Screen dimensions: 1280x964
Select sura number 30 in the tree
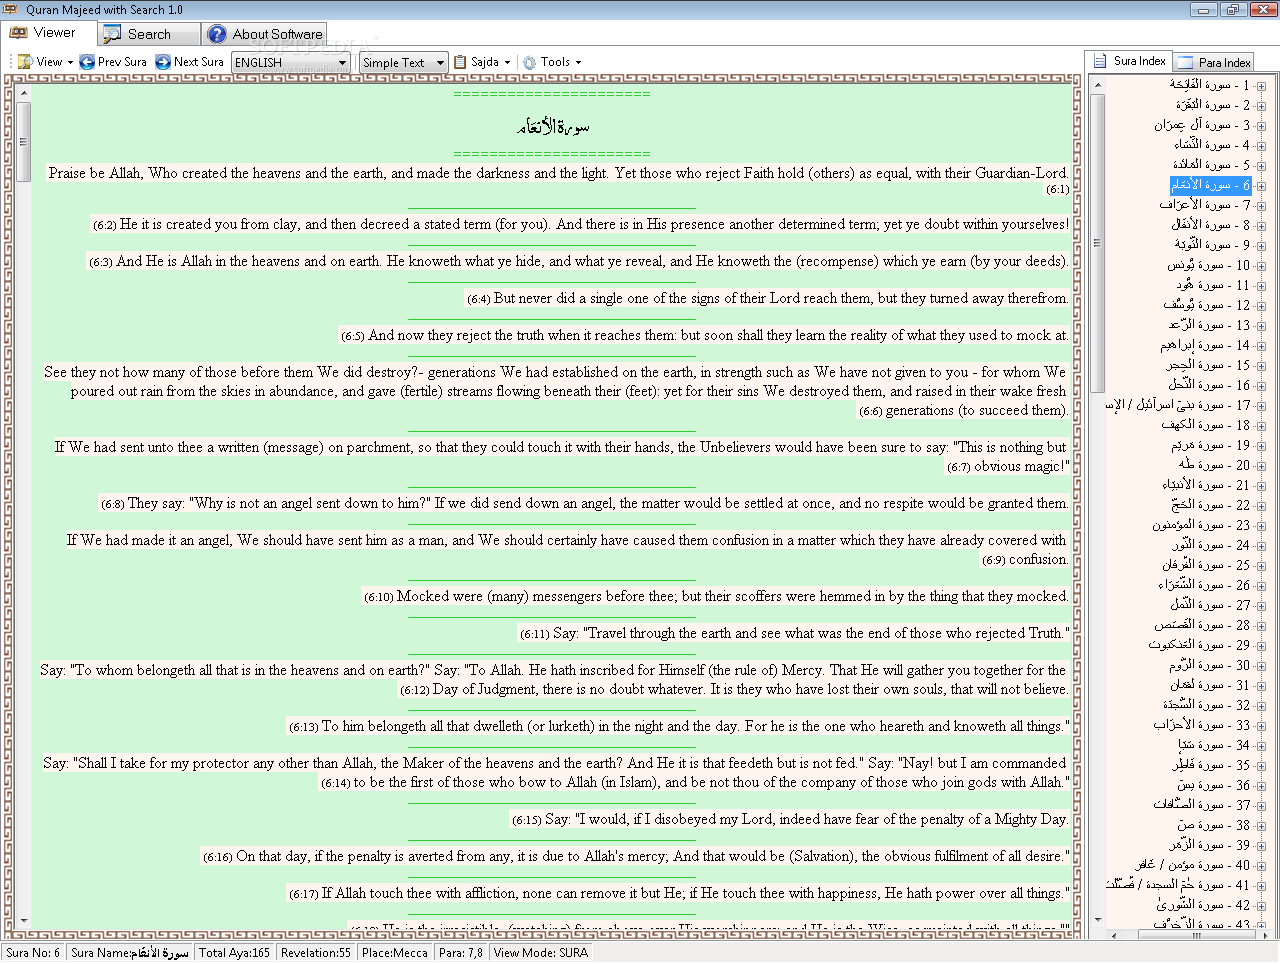pyautogui.click(x=1210, y=665)
